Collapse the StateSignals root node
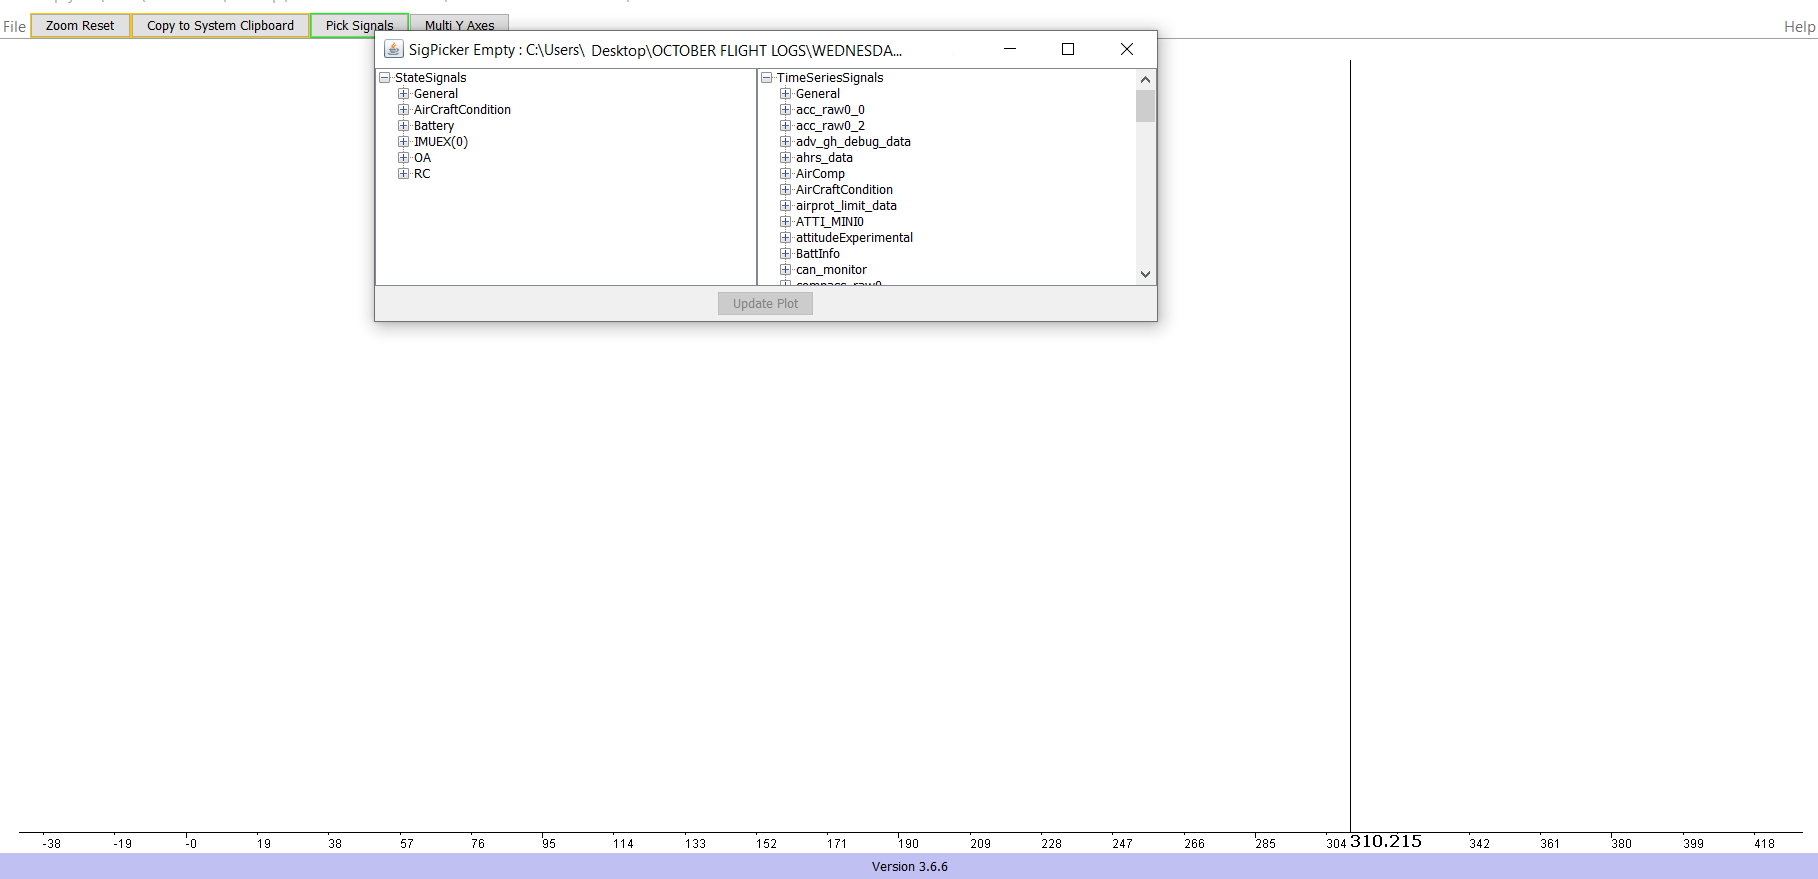This screenshot has width=1818, height=879. [x=385, y=78]
